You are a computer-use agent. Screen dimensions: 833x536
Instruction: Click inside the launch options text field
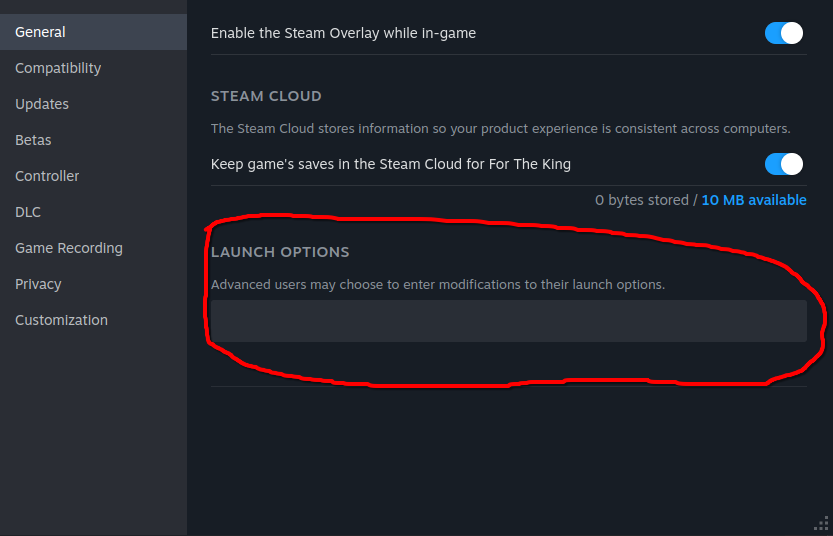tap(508, 321)
